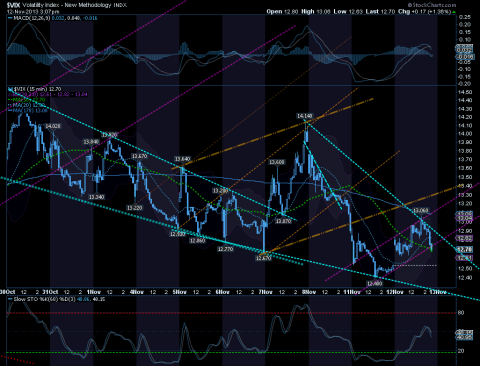Screen dimensions: 480x366
Task: Click the 13.060 price label near 12Nov
Action: coord(420,210)
